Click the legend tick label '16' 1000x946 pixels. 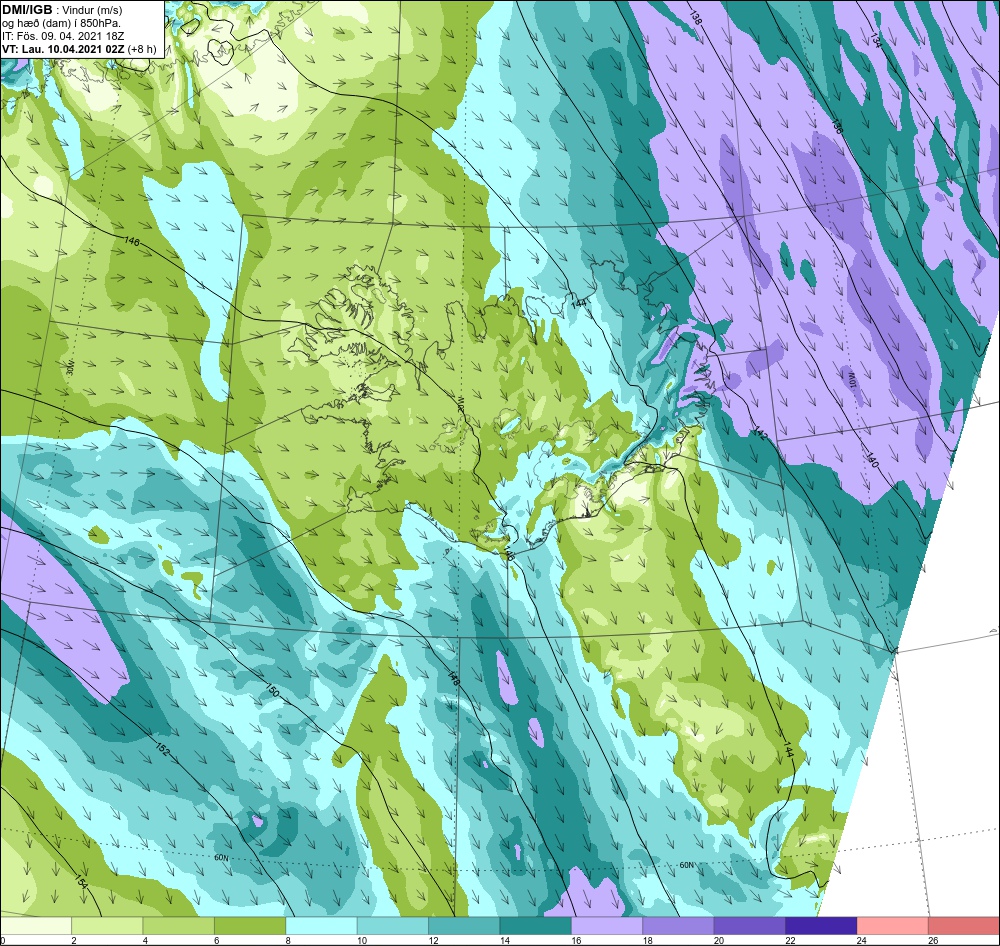(x=576, y=940)
